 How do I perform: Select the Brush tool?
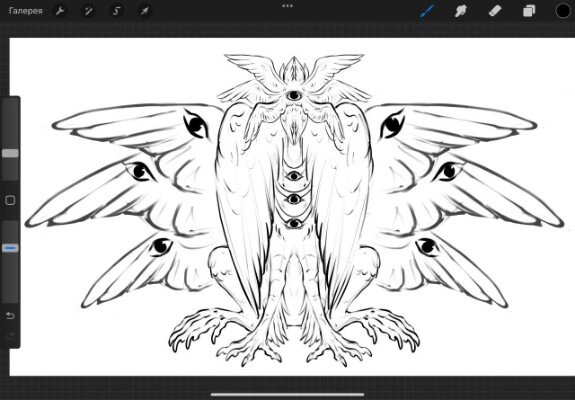(427, 11)
